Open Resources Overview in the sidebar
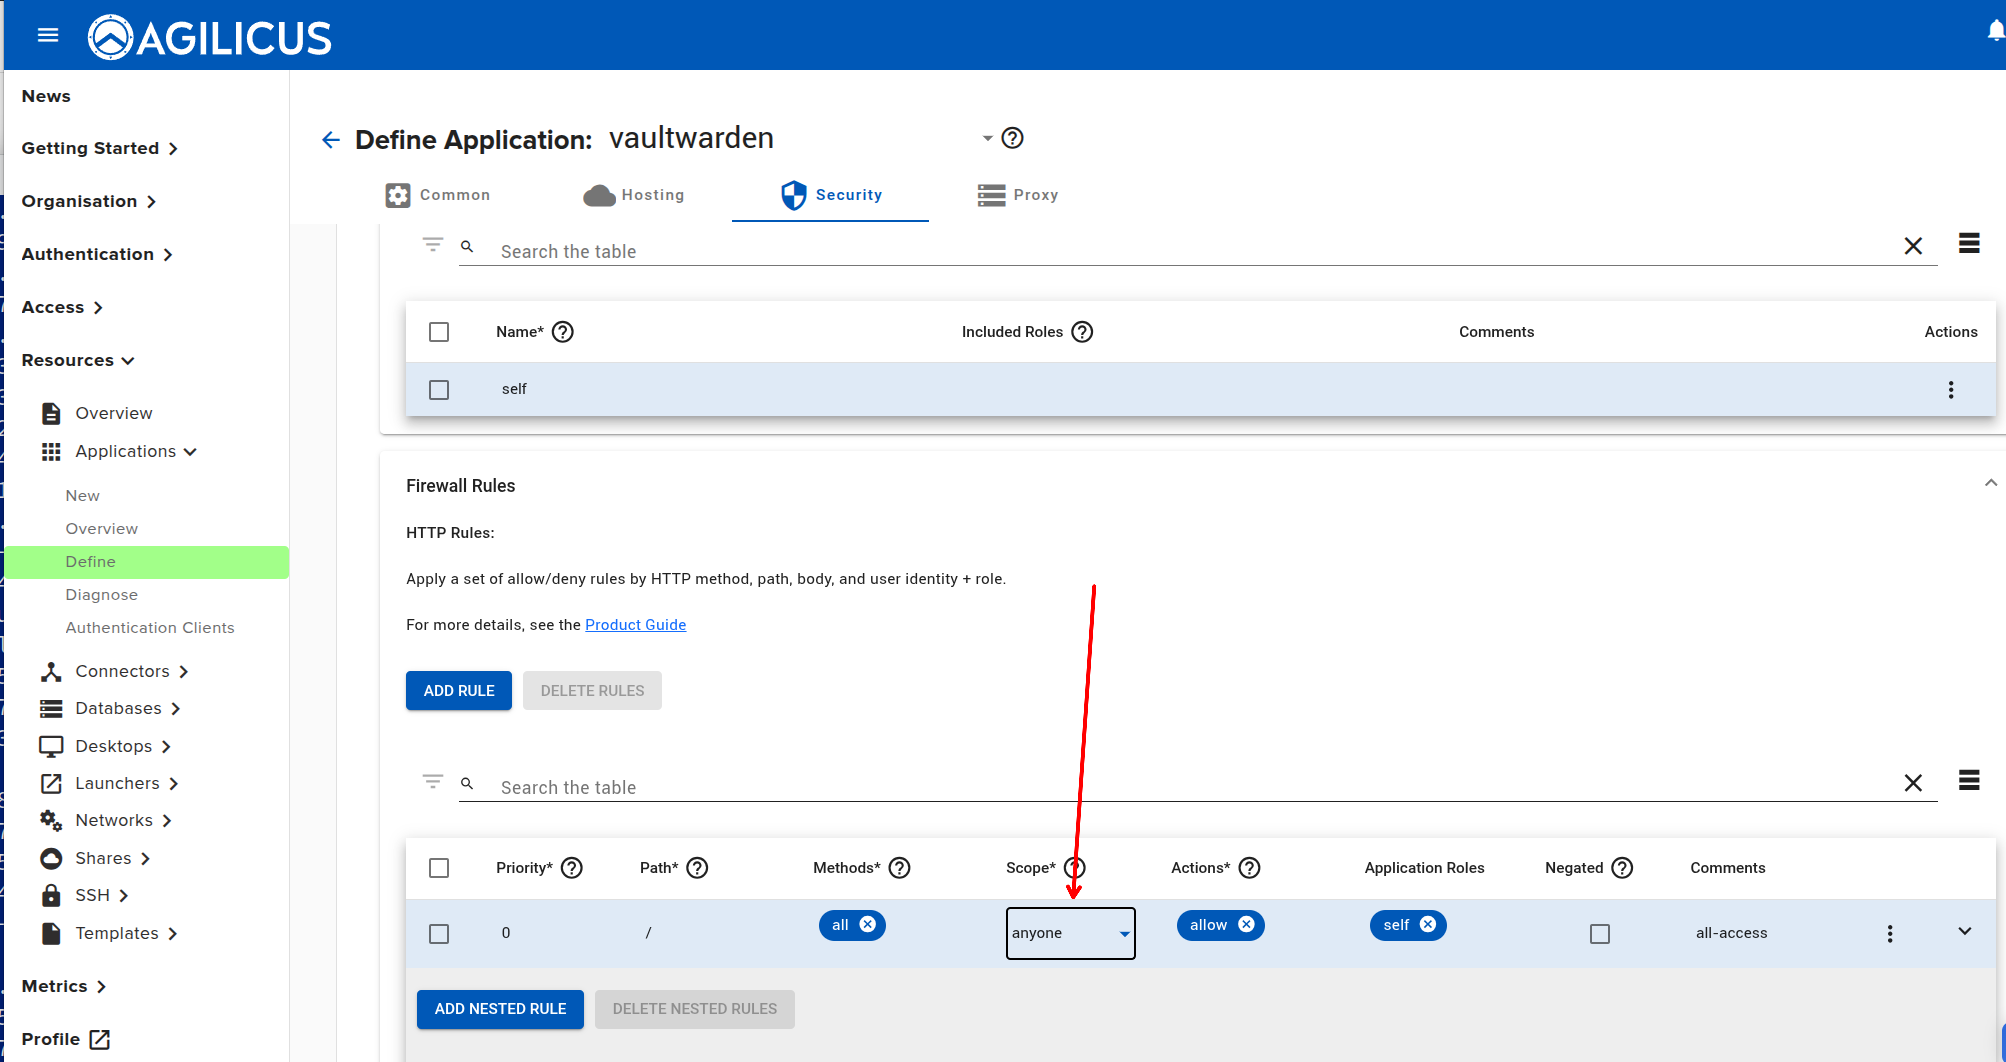 point(113,414)
